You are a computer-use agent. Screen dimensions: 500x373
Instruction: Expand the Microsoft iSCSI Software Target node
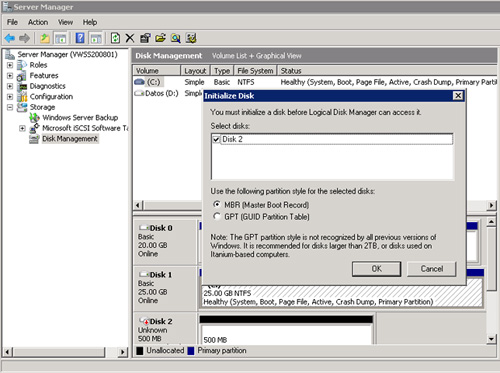pyautogui.click(x=22, y=128)
